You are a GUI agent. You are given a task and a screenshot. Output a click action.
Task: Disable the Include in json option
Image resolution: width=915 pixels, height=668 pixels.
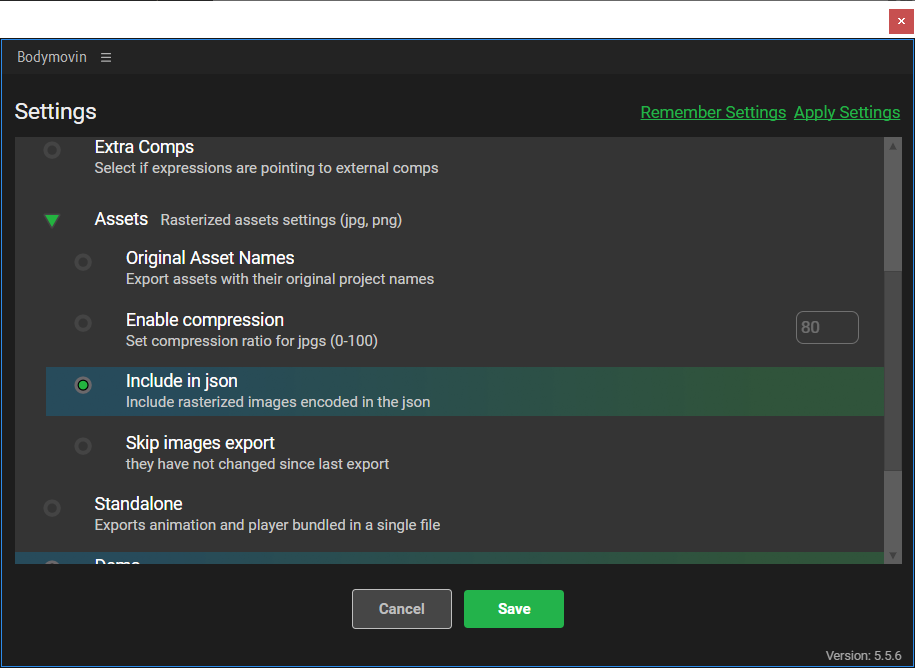point(83,385)
